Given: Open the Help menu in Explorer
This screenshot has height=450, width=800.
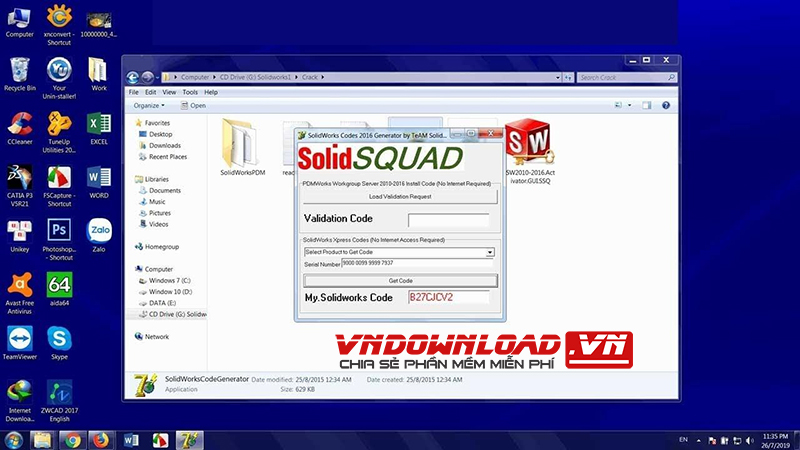Looking at the screenshot, I should pyautogui.click(x=211, y=92).
